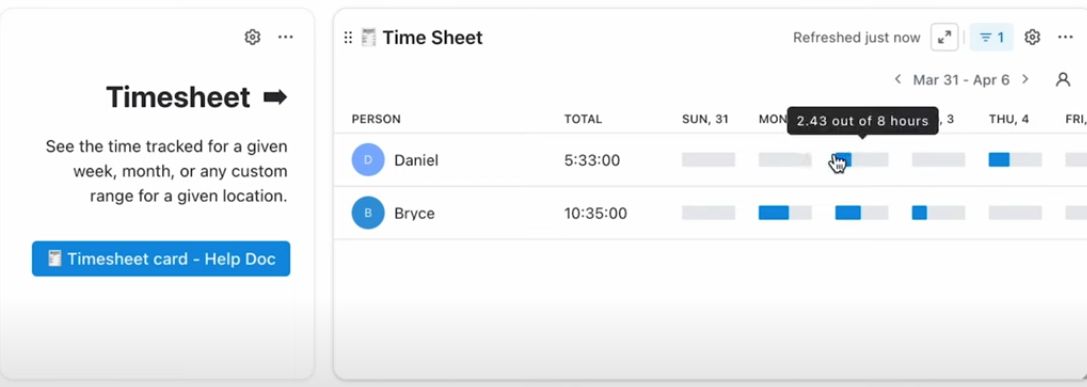Open the Mar 31 - Apr 6 date range

(x=961, y=80)
